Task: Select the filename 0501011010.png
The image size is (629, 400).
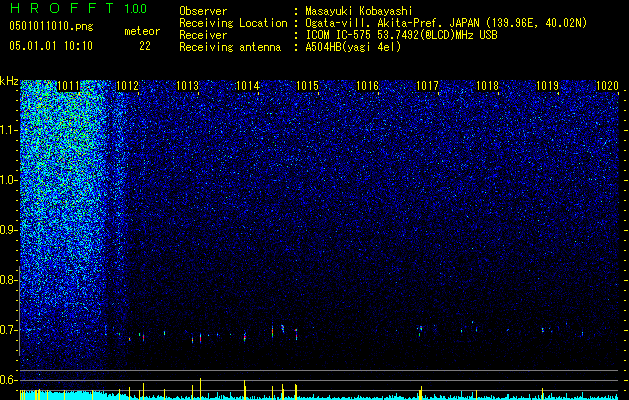Action: [x=51, y=27]
